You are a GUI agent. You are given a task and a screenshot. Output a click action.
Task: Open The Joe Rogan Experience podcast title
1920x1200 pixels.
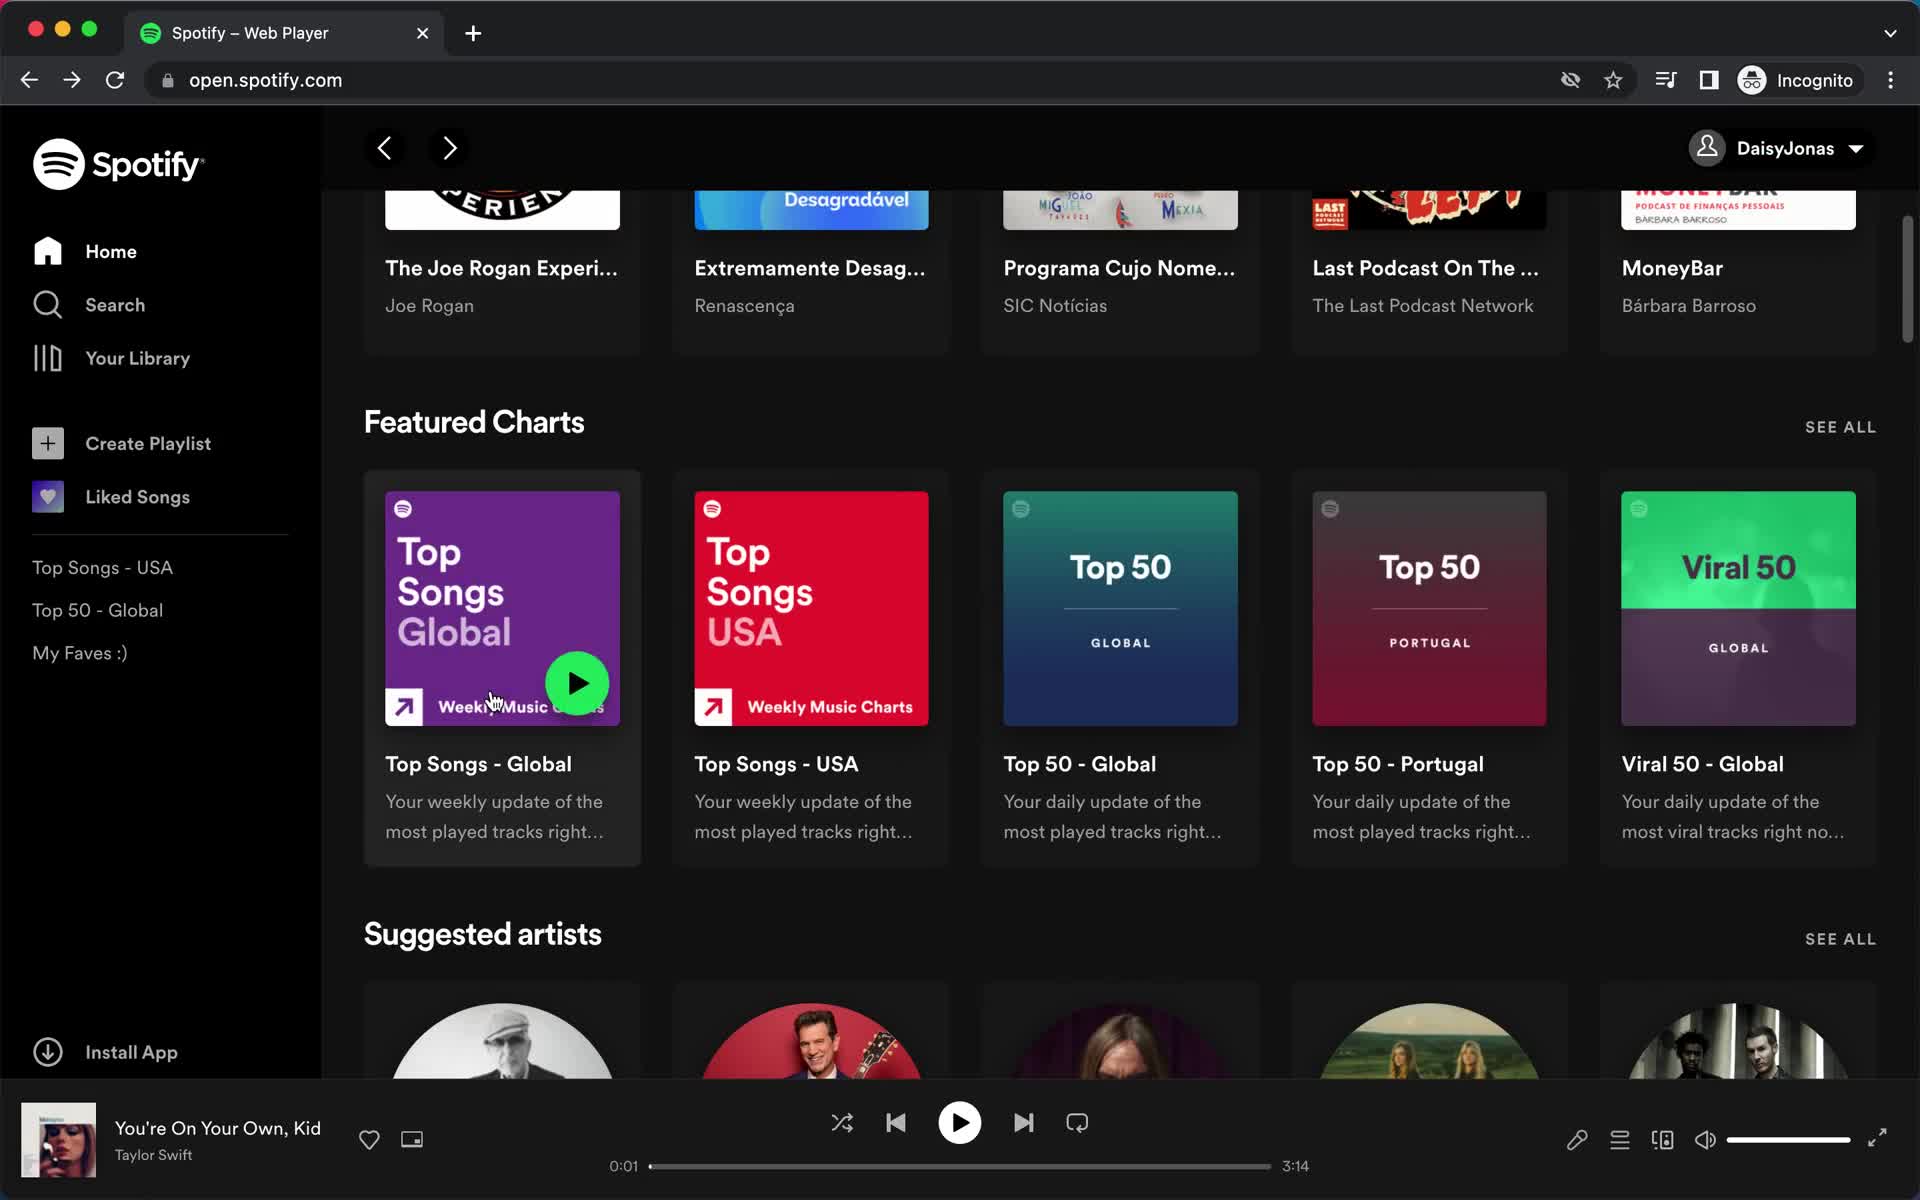click(x=501, y=268)
